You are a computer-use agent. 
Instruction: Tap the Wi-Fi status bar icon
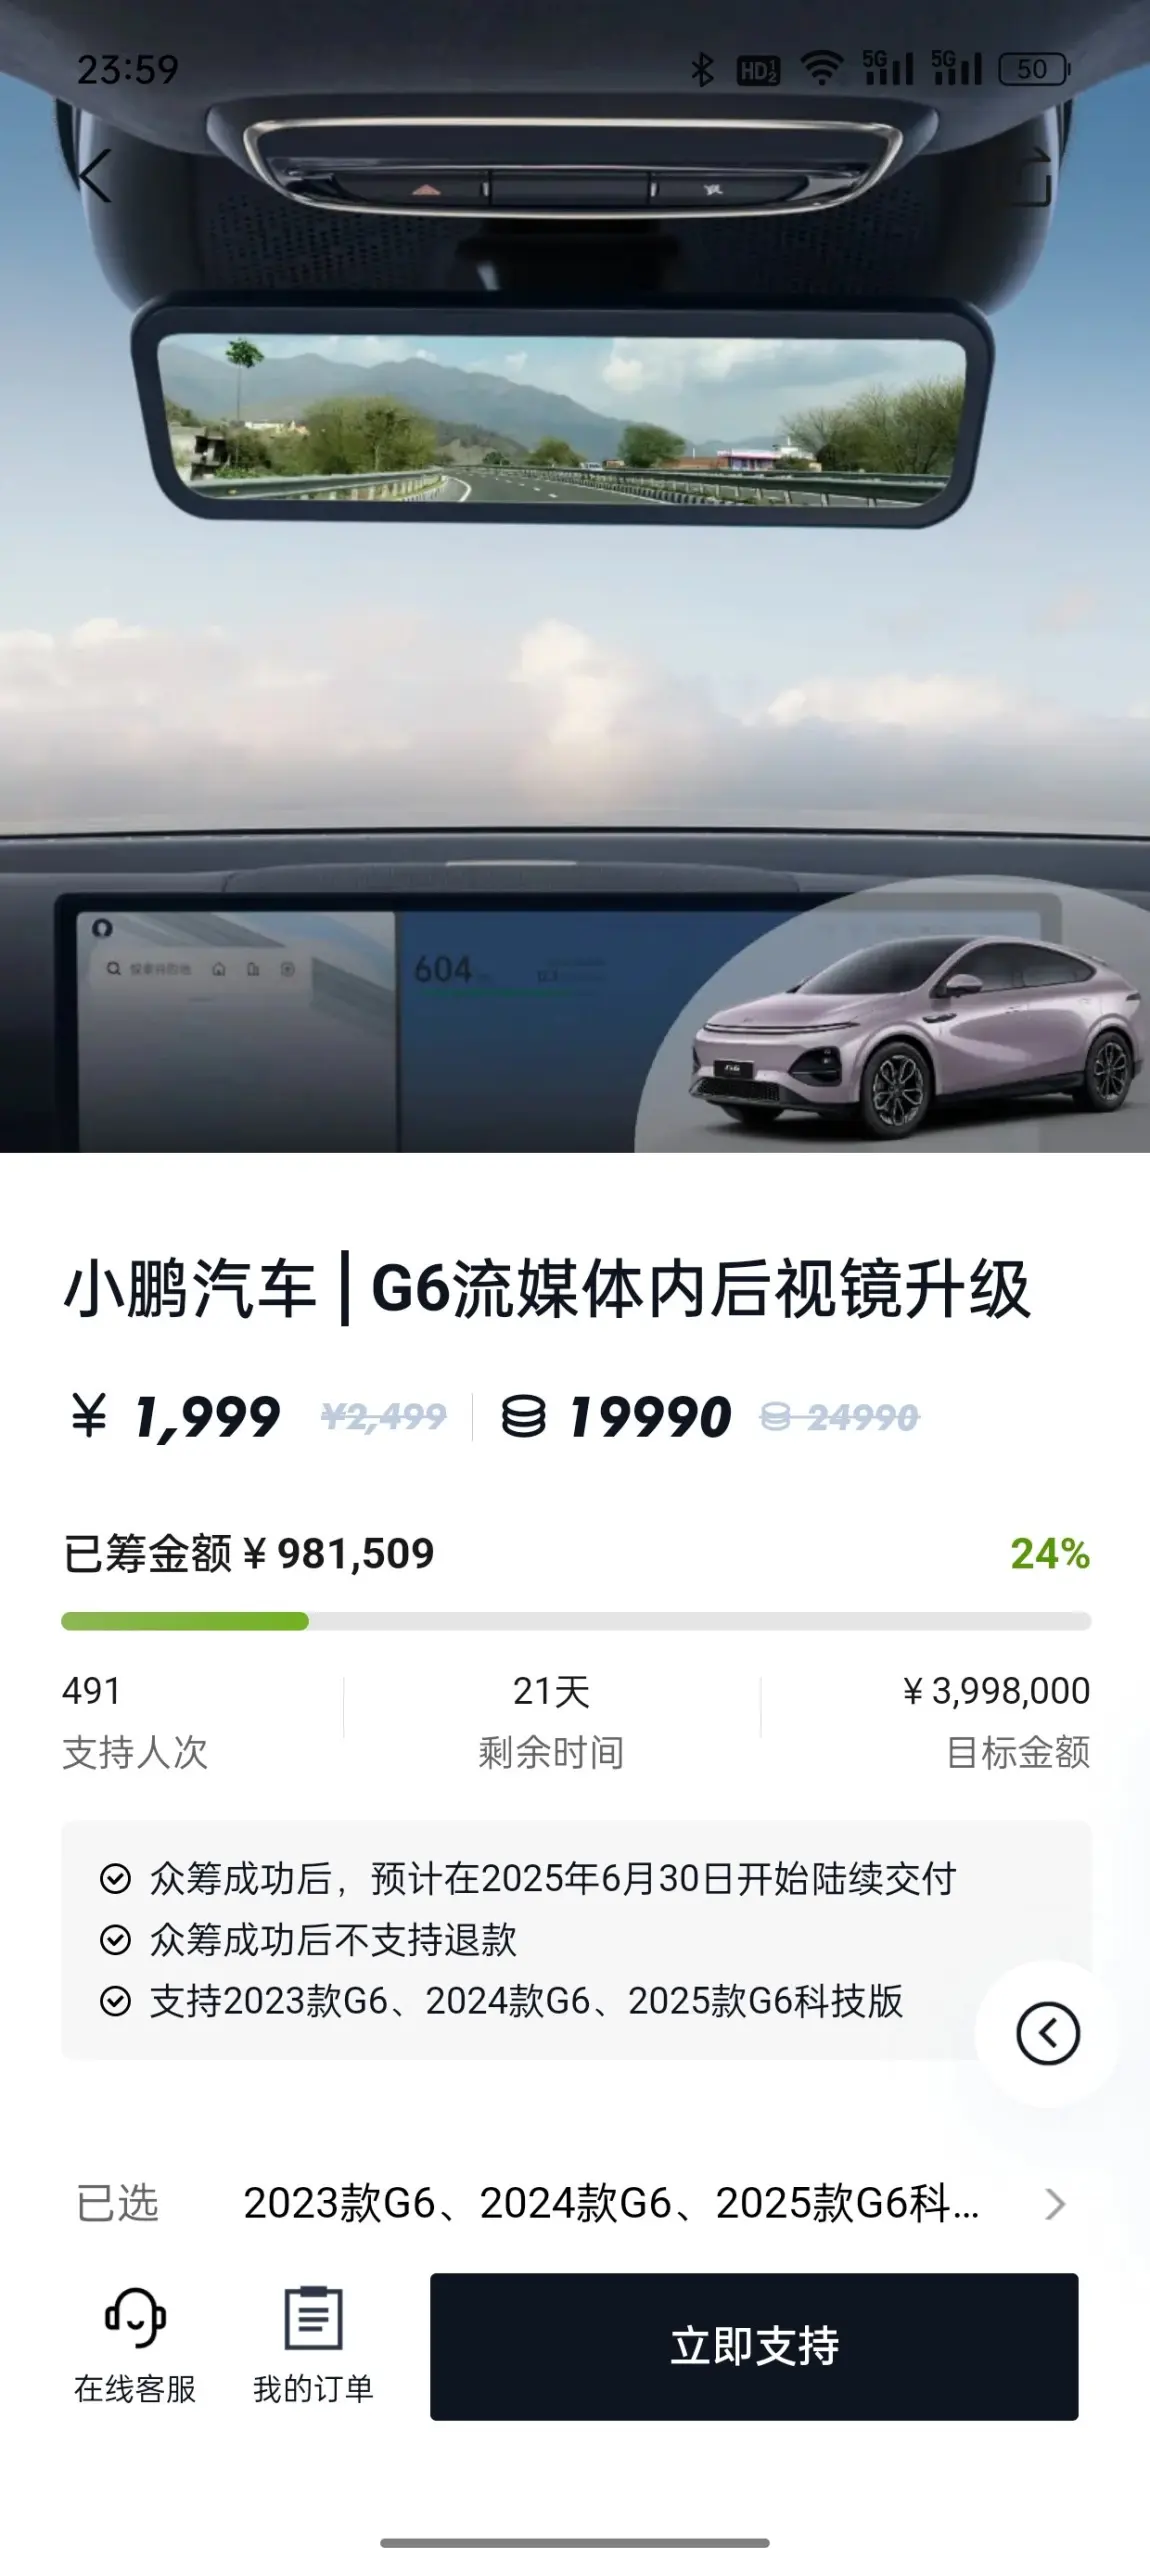point(821,69)
